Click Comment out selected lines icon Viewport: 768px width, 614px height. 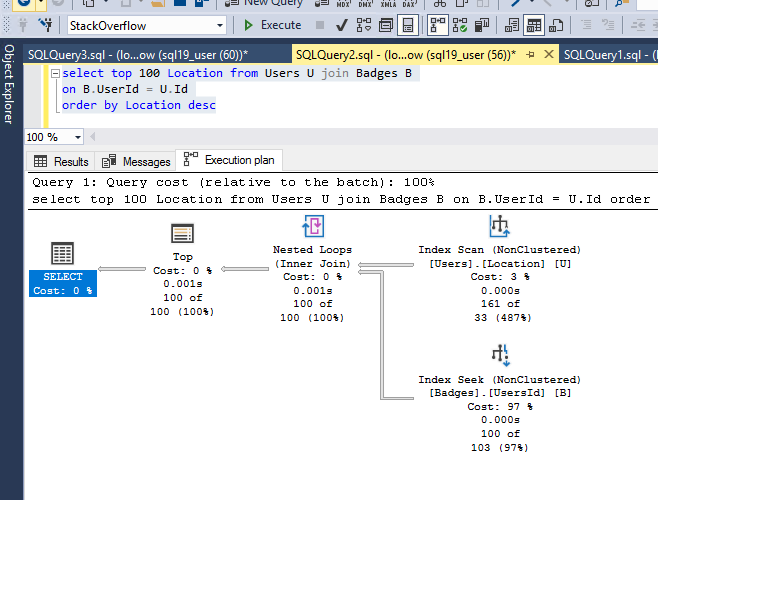pos(586,25)
